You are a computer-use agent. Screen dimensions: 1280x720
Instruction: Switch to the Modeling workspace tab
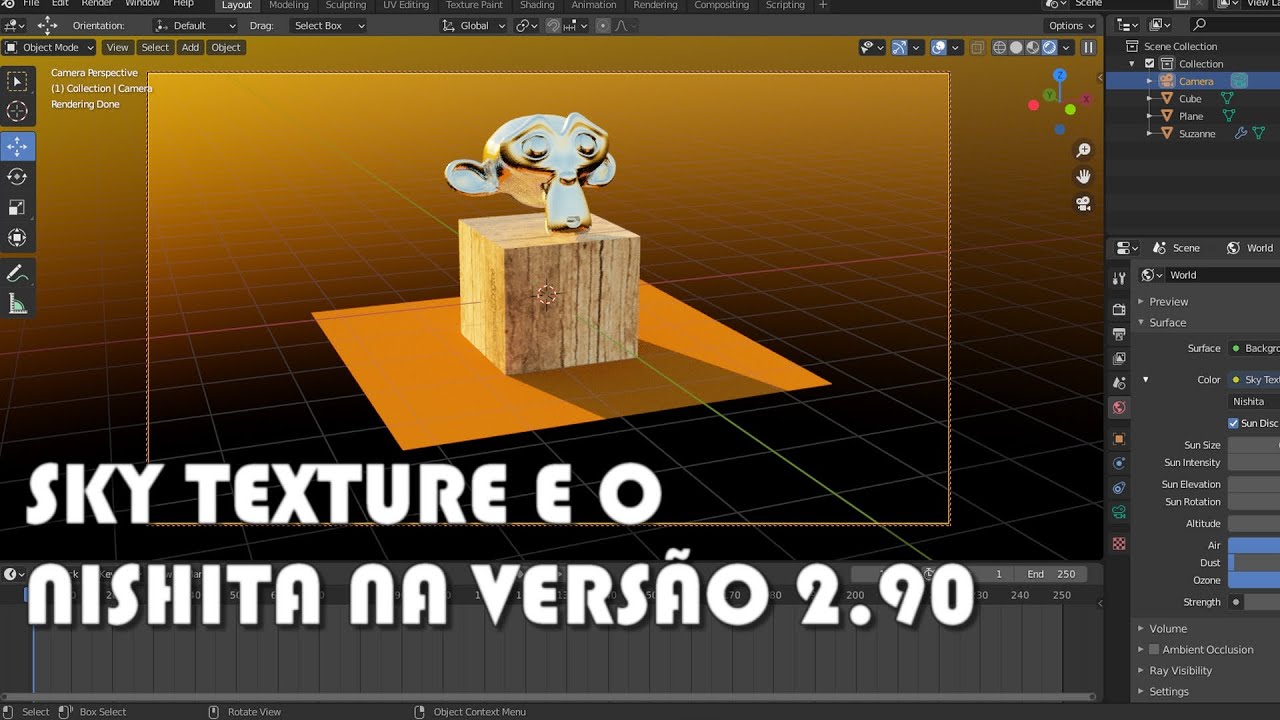click(x=289, y=5)
